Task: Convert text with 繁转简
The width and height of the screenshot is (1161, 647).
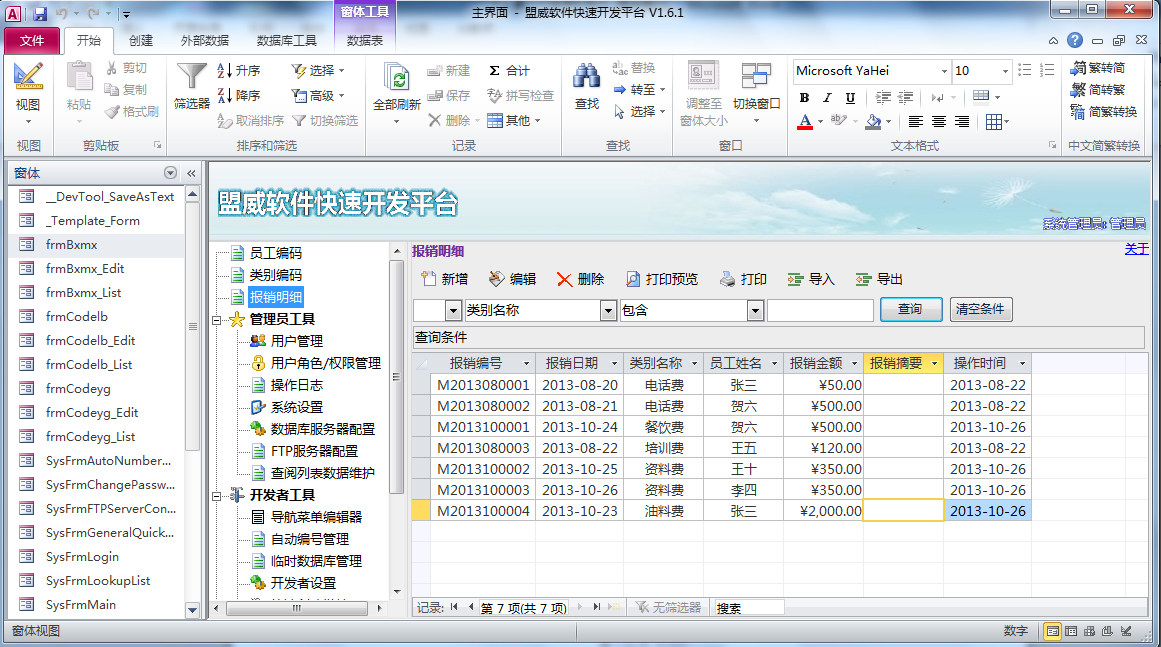Action: click(x=1098, y=68)
